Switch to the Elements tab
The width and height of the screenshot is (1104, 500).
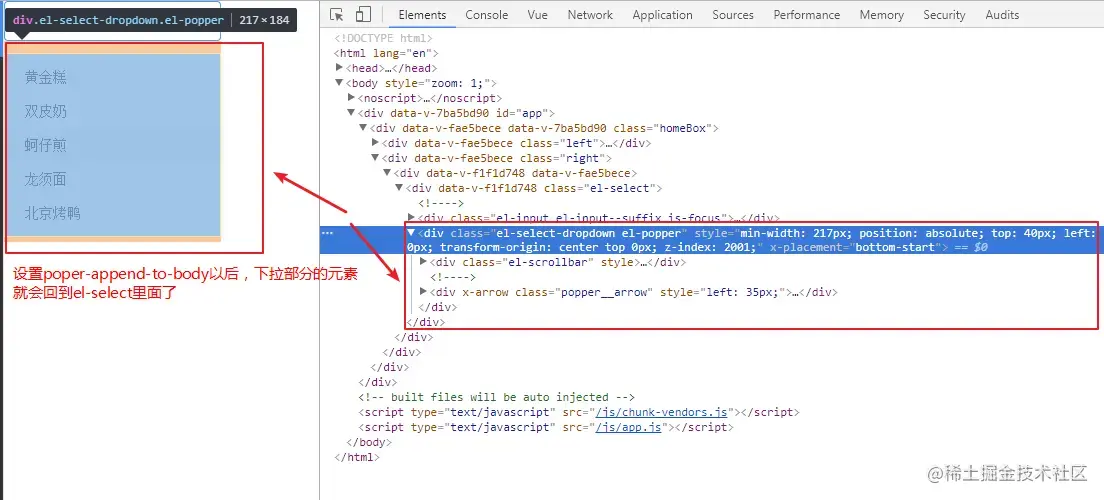pyautogui.click(x=422, y=15)
